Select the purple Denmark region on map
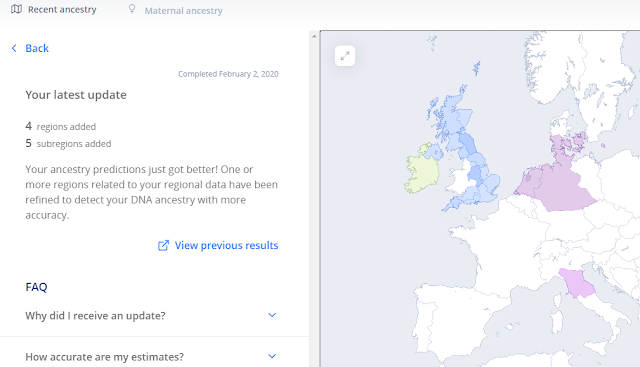 [565, 145]
